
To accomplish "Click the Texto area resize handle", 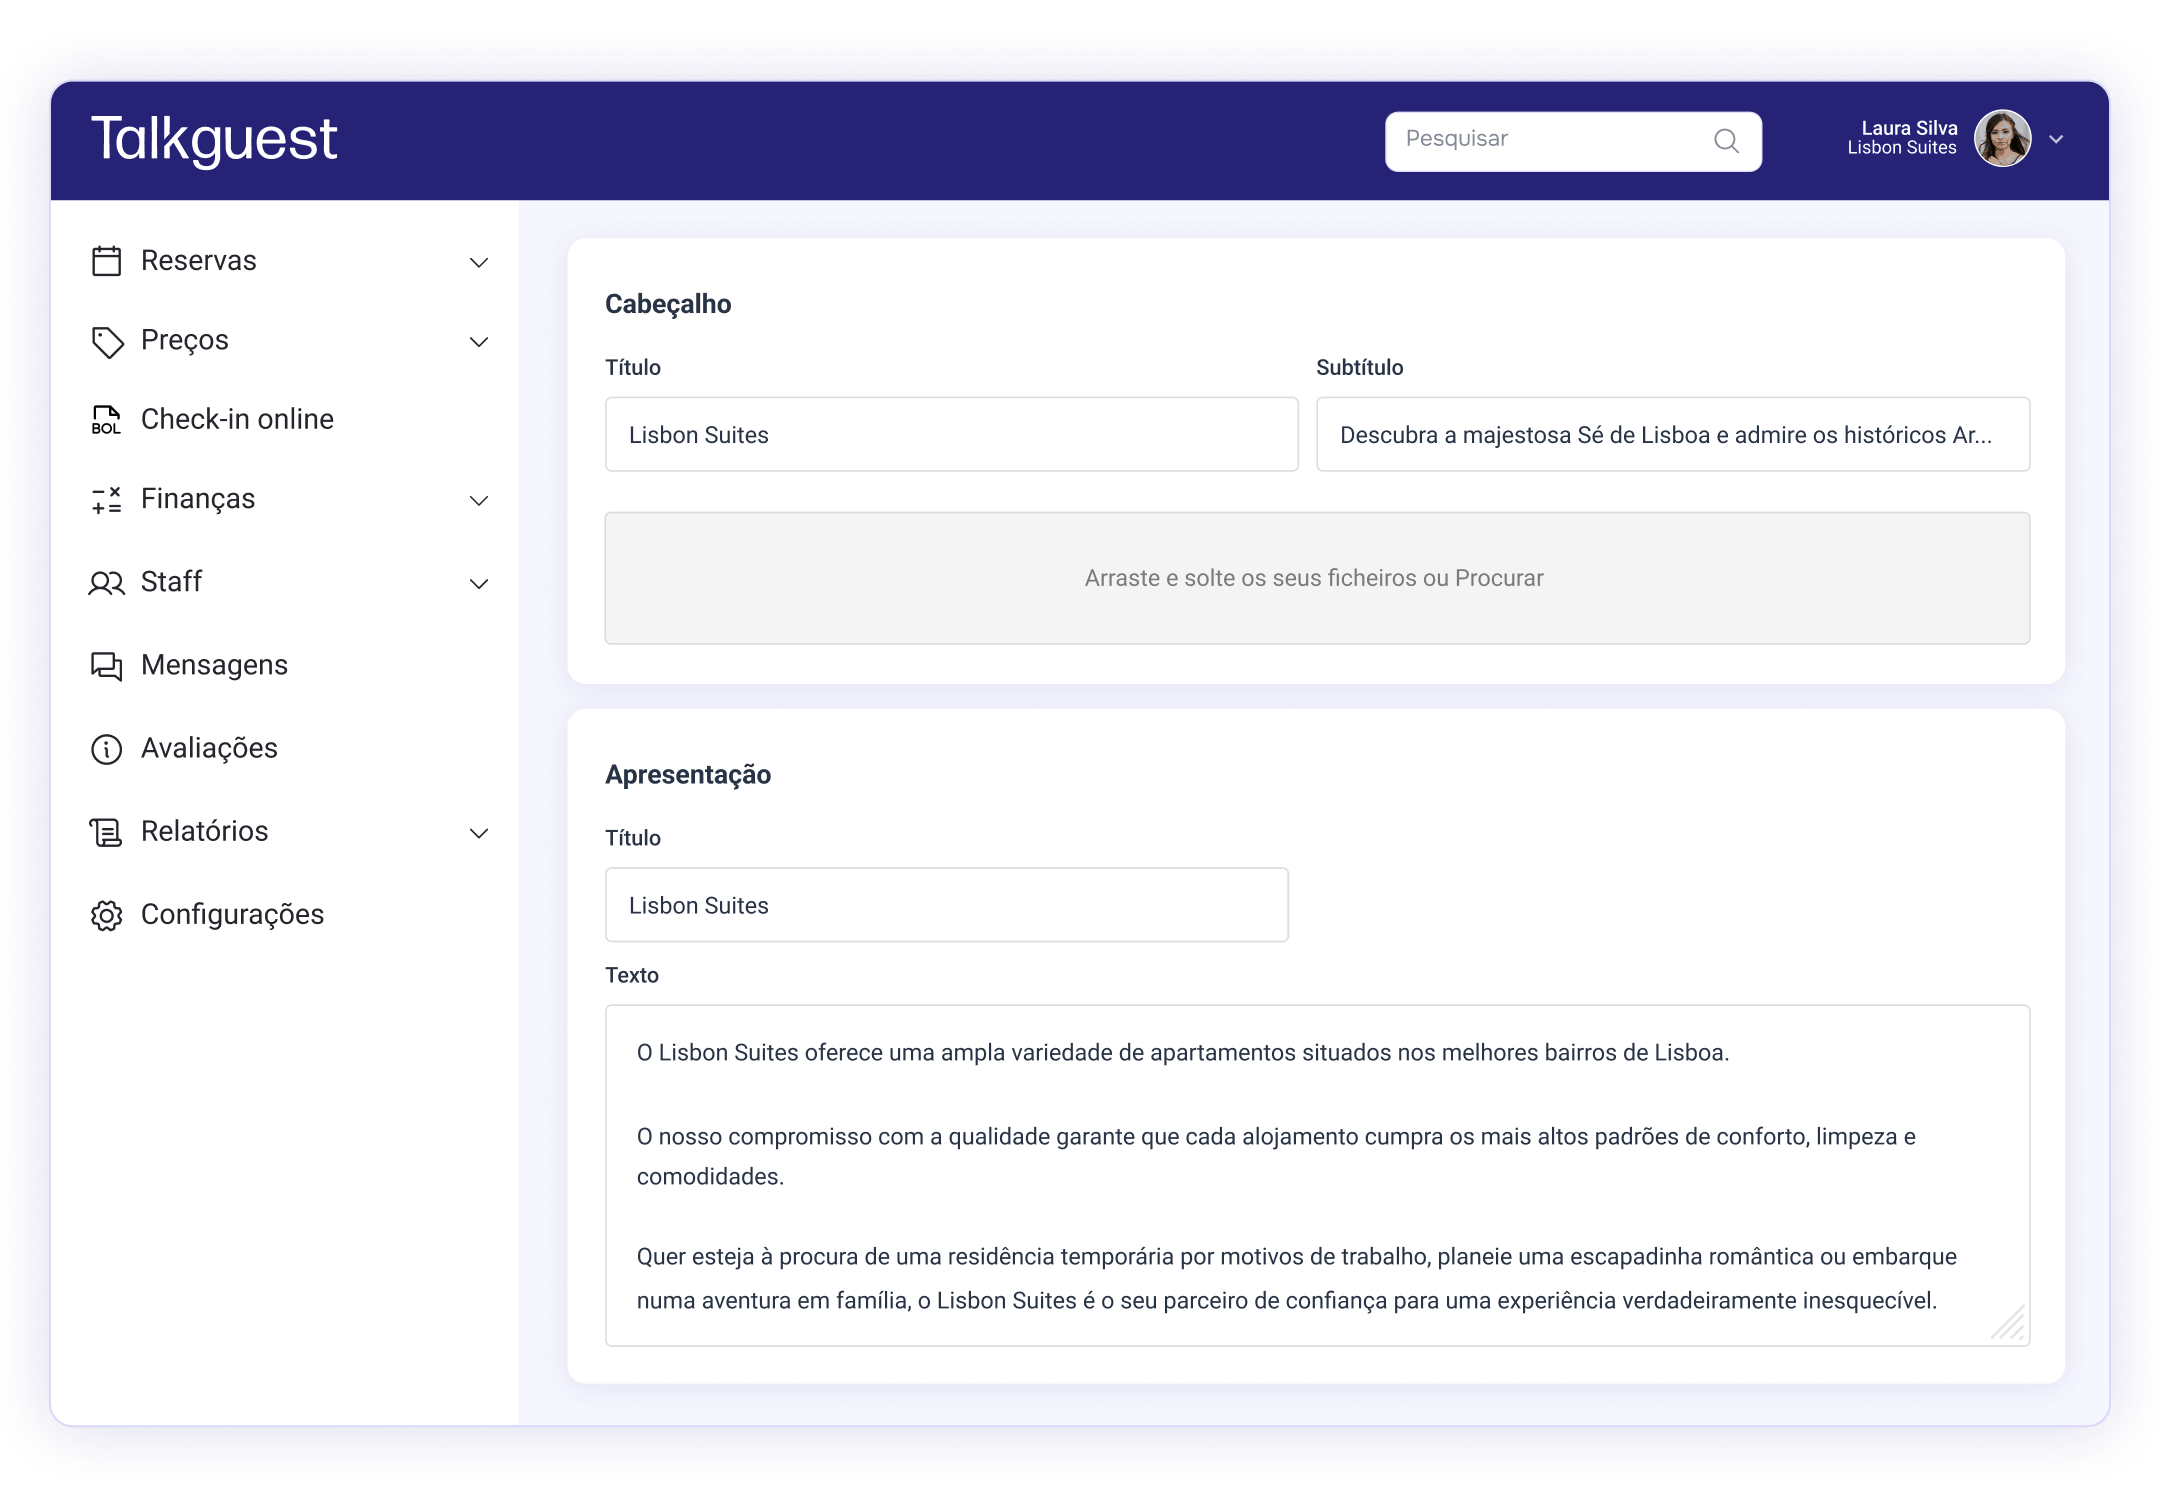I will point(2009,1323).
